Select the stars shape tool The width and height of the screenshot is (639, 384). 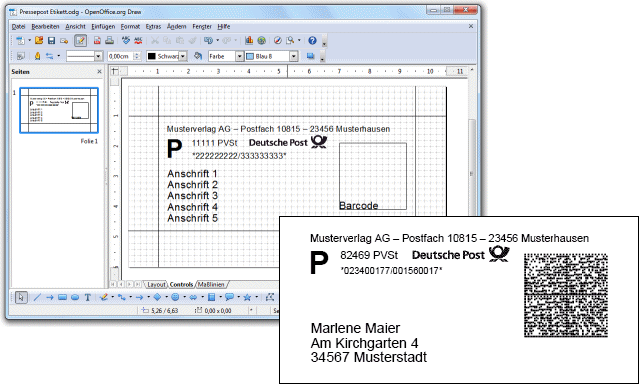(247, 297)
